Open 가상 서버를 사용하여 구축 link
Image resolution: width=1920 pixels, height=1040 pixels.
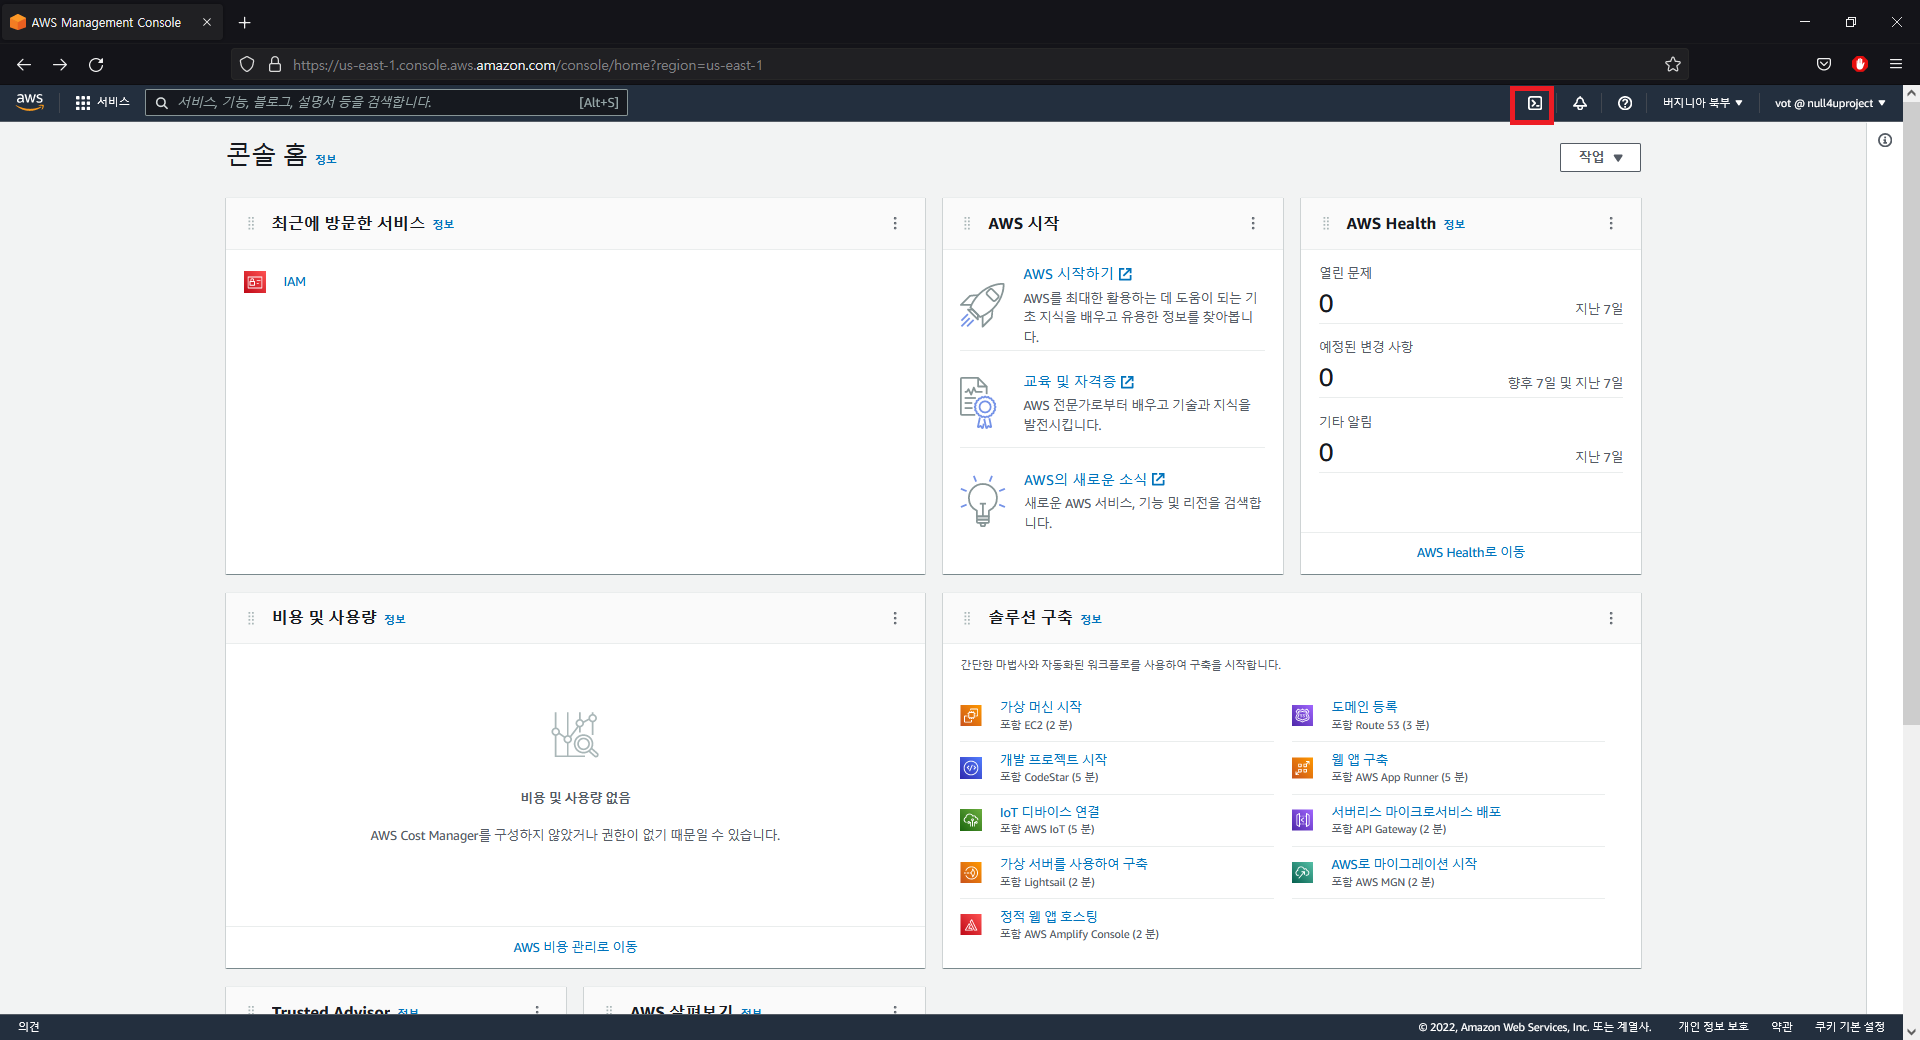[1073, 864]
